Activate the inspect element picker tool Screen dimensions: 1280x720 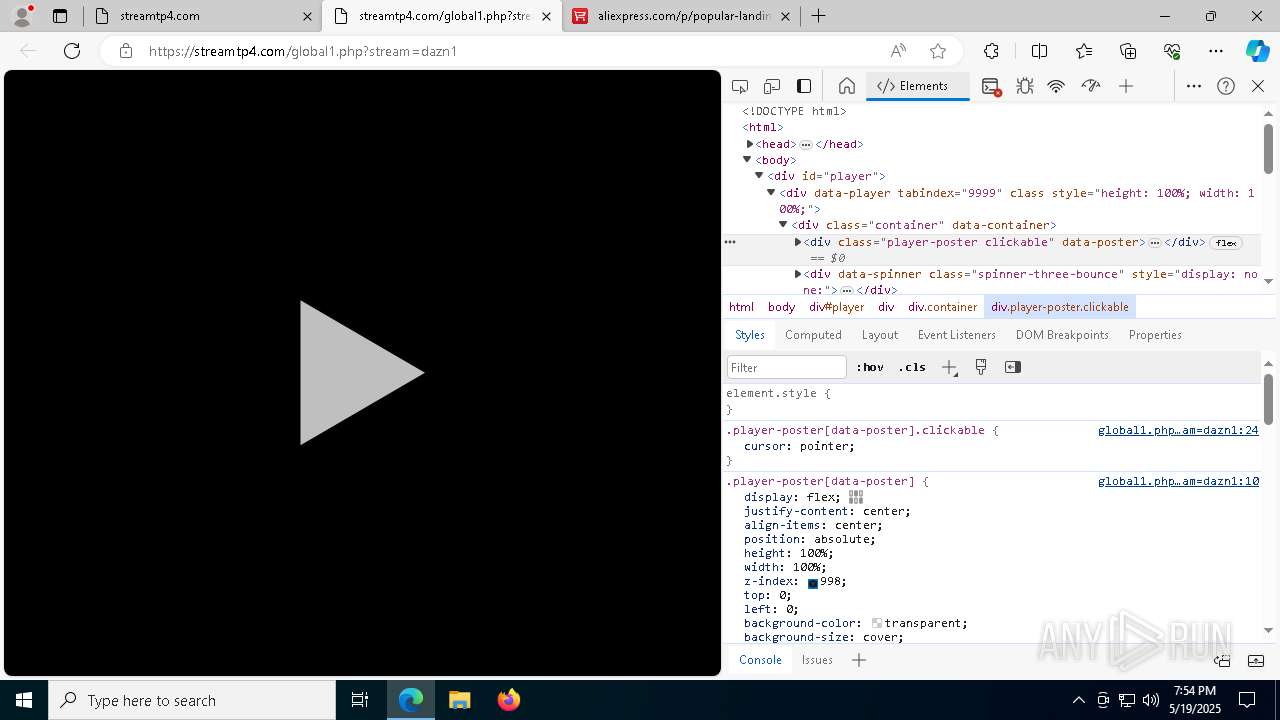pyautogui.click(x=740, y=86)
